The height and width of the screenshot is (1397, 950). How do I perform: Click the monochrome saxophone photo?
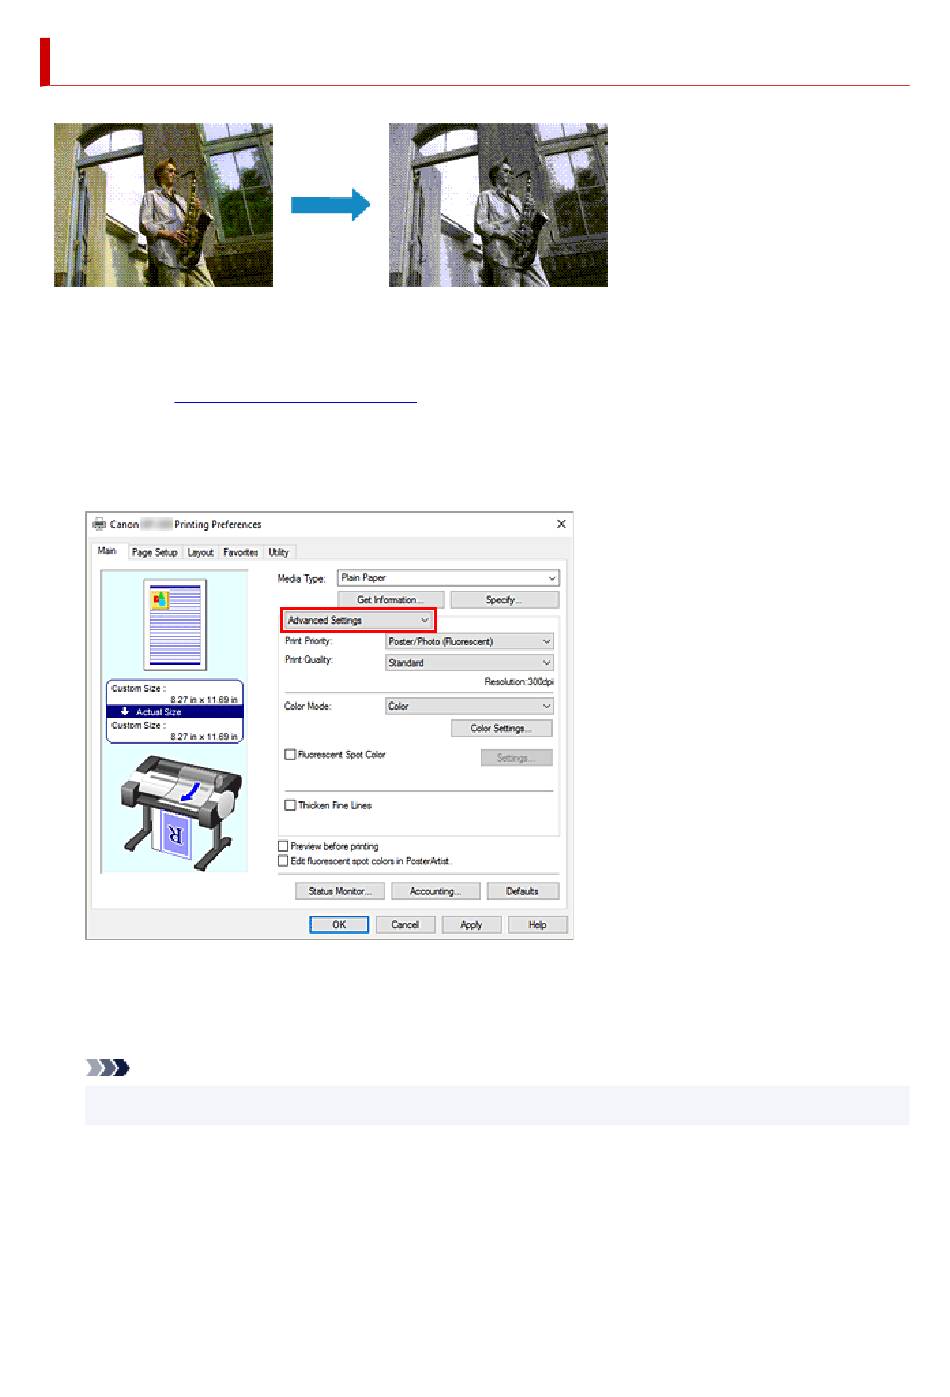point(498,205)
